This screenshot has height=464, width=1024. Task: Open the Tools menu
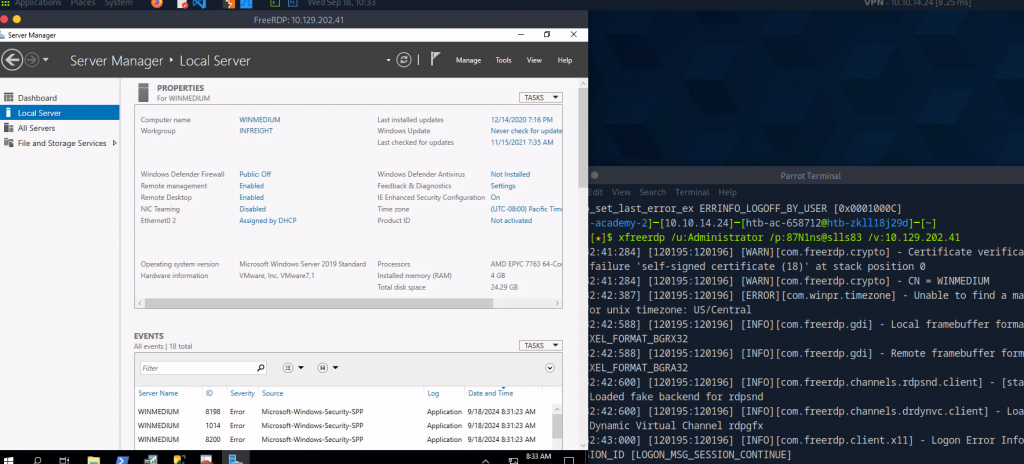tap(504, 60)
